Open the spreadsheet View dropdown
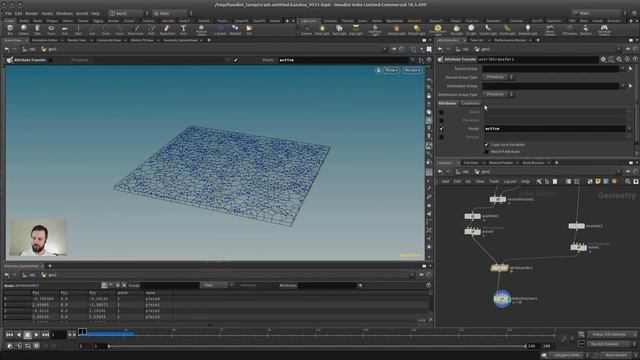This screenshot has width=640, height=360. 216,285
